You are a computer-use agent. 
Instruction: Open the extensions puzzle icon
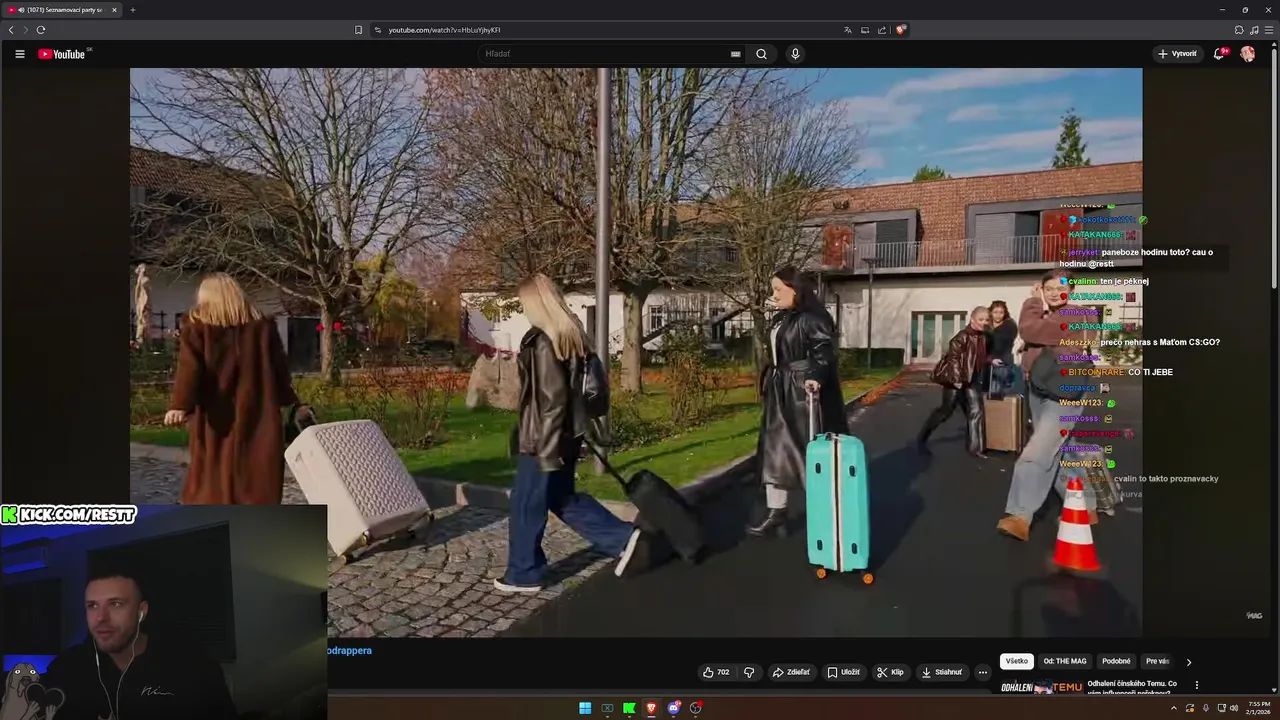(1239, 30)
